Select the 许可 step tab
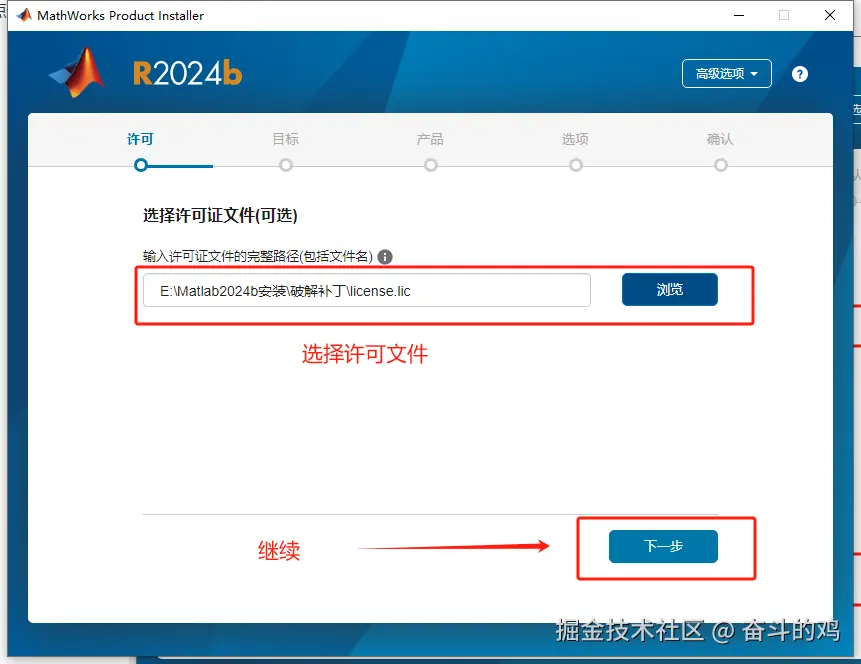This screenshot has height=664, width=861. tap(140, 139)
